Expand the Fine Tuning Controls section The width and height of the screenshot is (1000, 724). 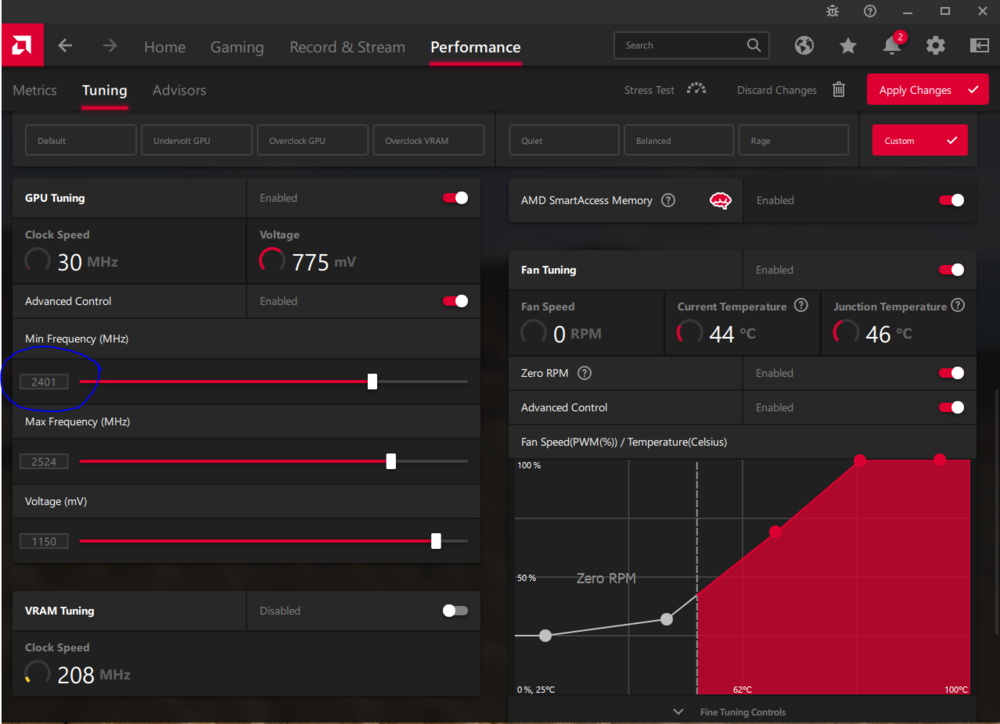coord(741,711)
